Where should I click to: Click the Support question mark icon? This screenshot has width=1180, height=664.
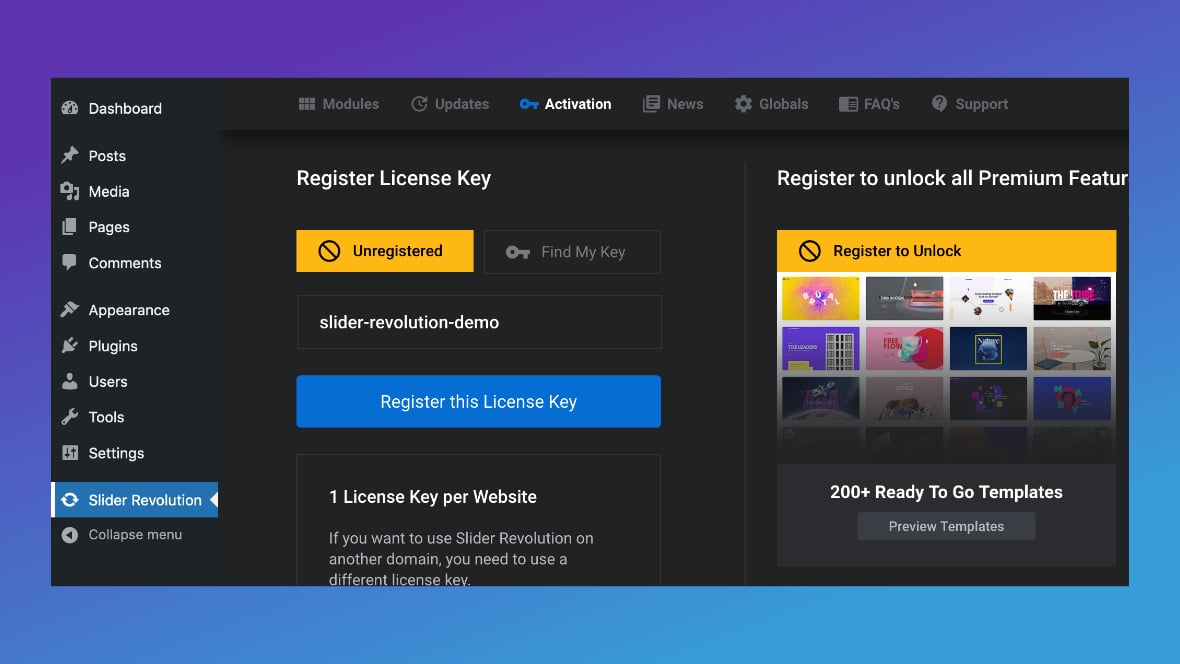point(939,103)
